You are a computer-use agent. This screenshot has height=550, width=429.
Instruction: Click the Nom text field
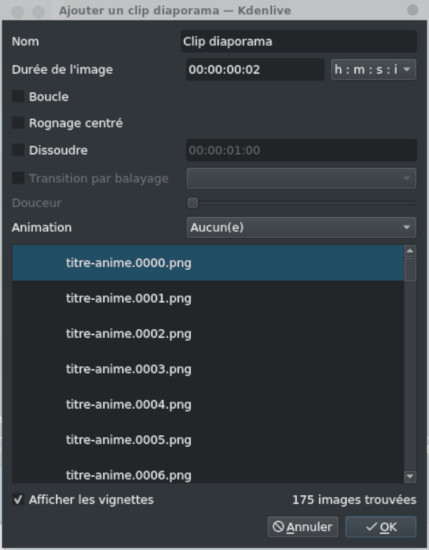[299, 41]
